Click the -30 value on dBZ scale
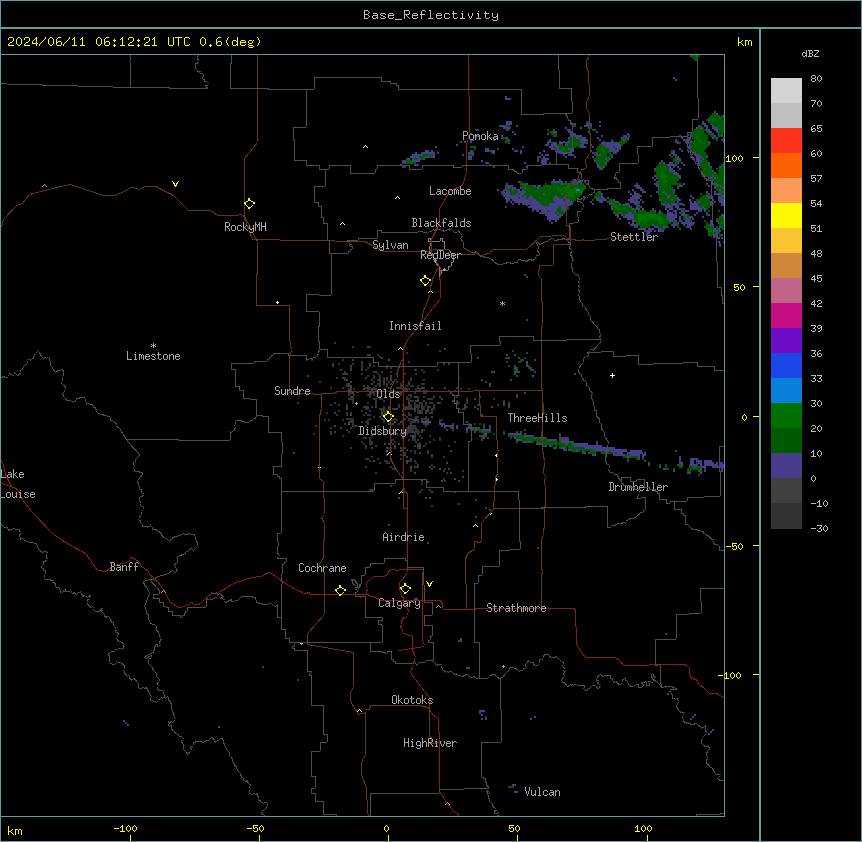Image resolution: width=862 pixels, height=842 pixels. [819, 528]
